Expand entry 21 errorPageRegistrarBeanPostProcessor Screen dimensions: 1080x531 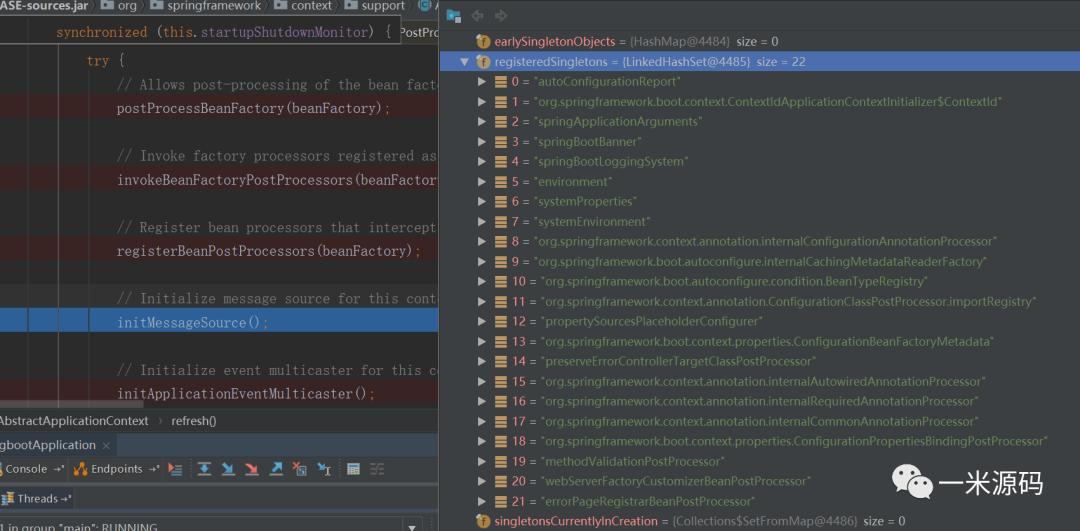click(x=483, y=502)
